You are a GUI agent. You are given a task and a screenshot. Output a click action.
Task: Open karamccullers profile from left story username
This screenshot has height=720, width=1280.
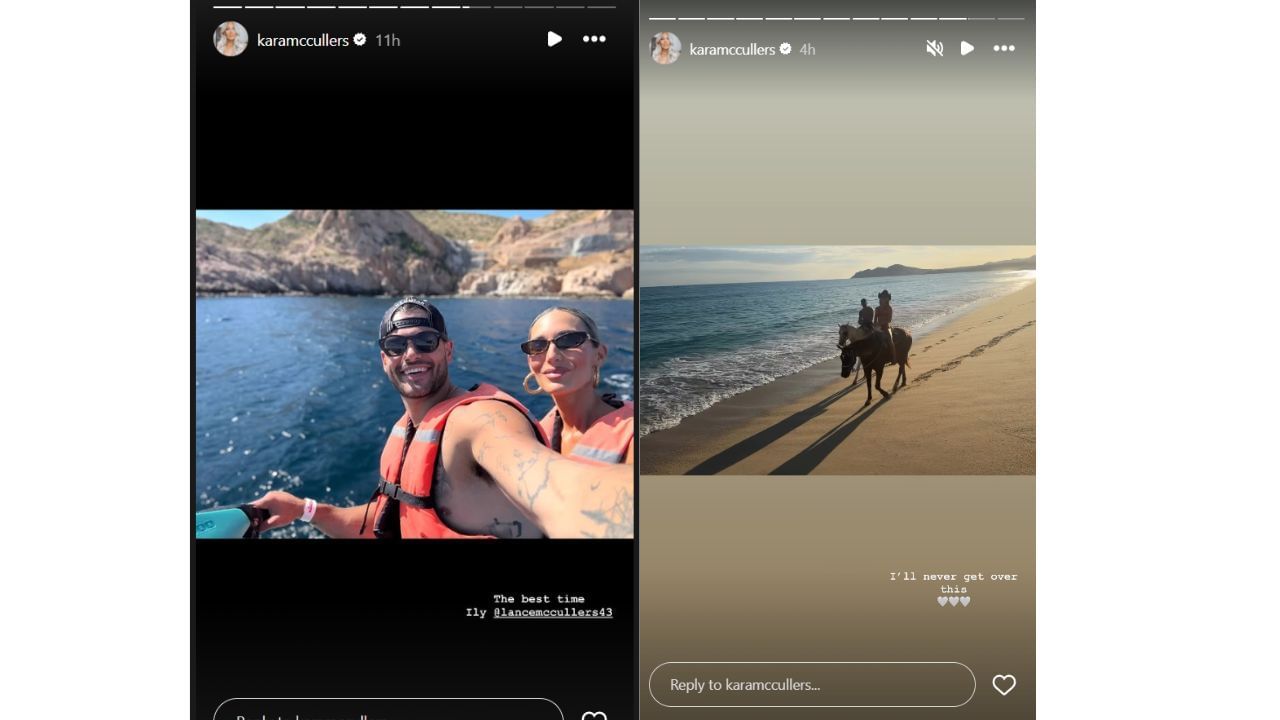(302, 40)
